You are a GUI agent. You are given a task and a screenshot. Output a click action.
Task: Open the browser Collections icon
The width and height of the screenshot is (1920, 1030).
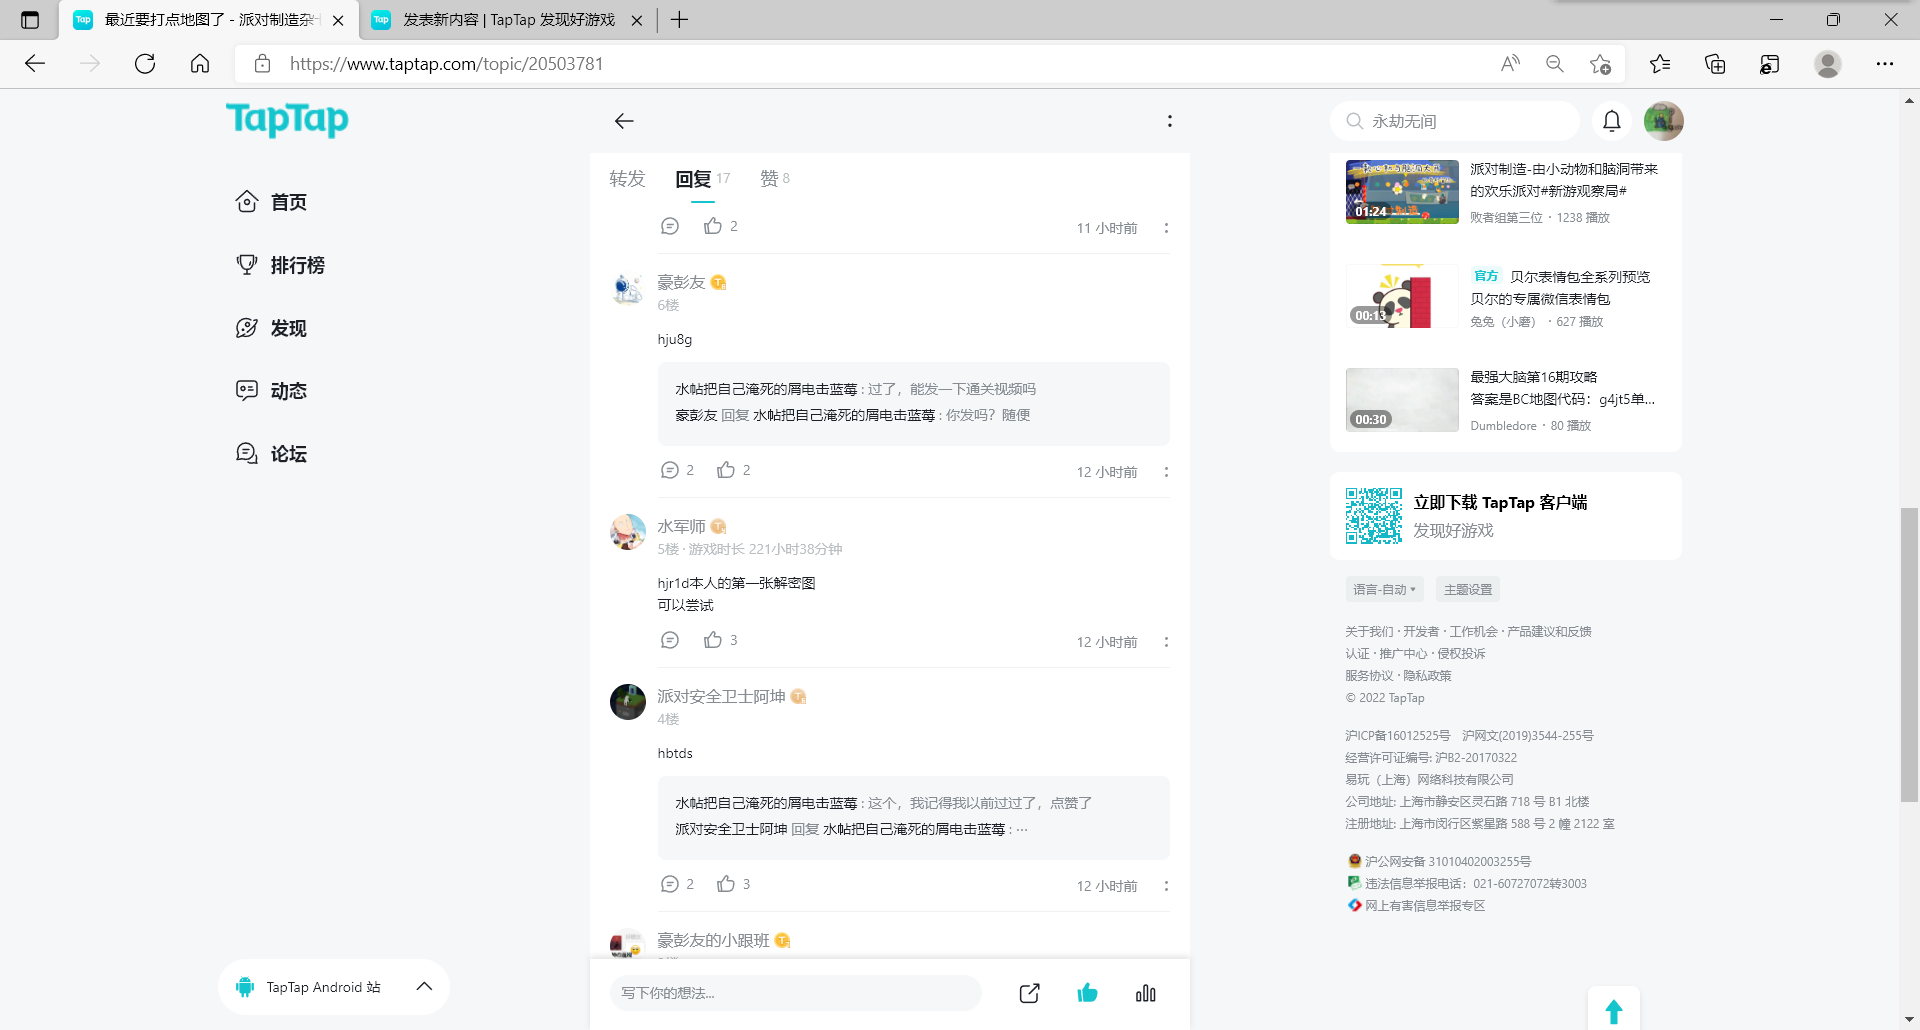[x=1715, y=64]
